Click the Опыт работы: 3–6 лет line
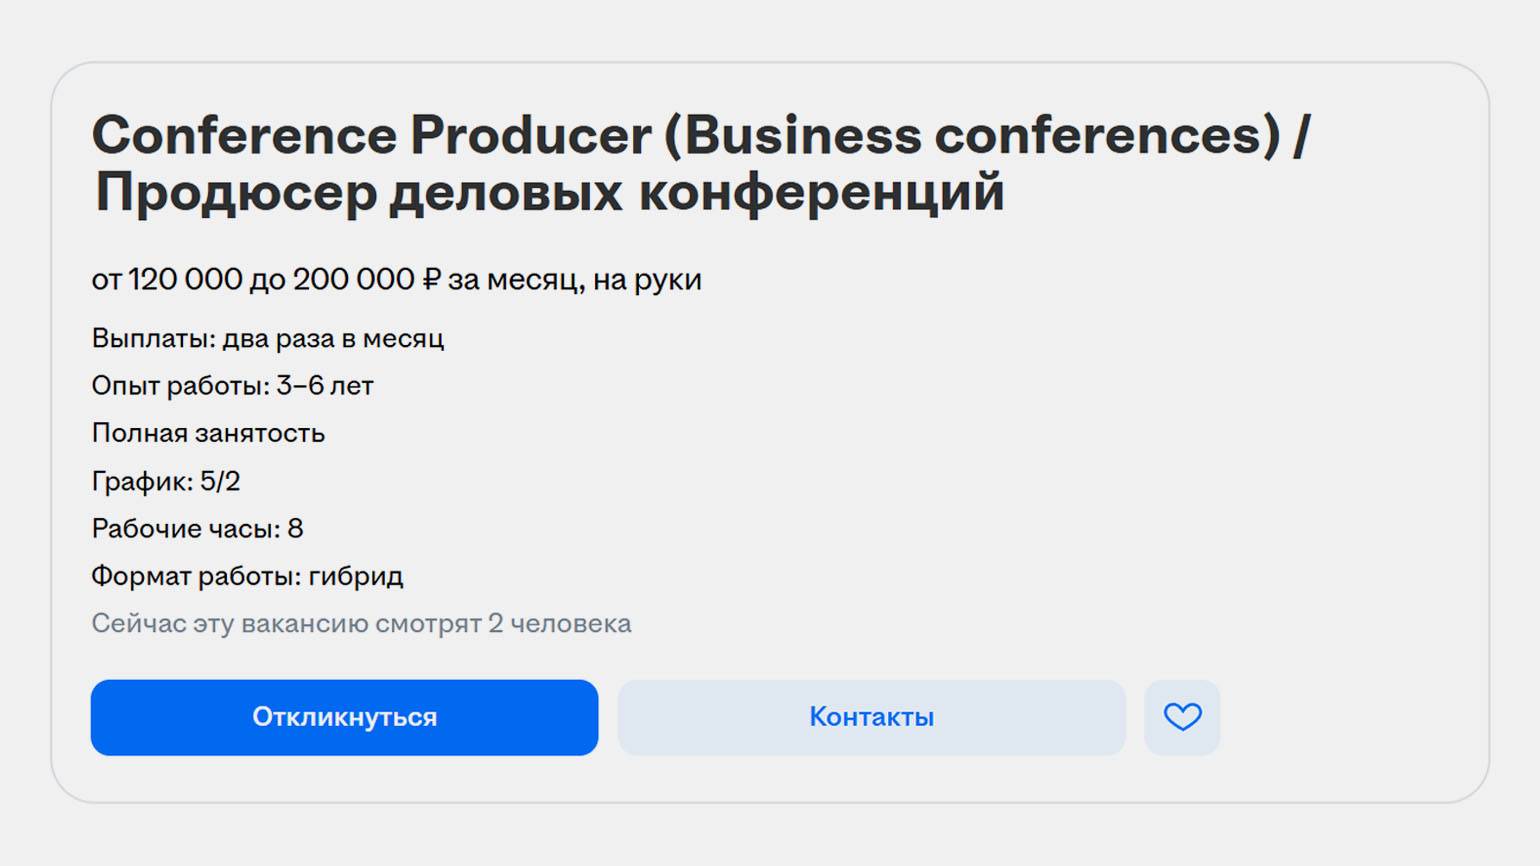Image resolution: width=1540 pixels, height=866 pixels. click(232, 386)
